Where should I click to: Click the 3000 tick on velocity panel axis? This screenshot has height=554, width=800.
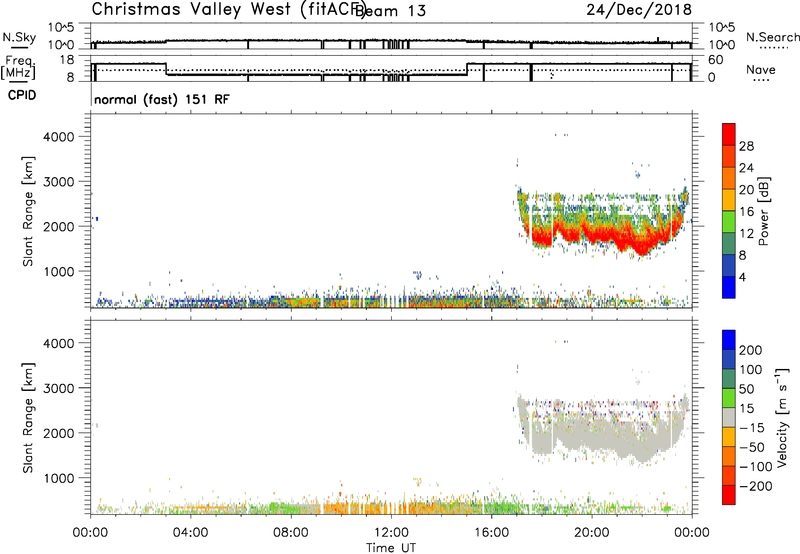tap(58, 388)
